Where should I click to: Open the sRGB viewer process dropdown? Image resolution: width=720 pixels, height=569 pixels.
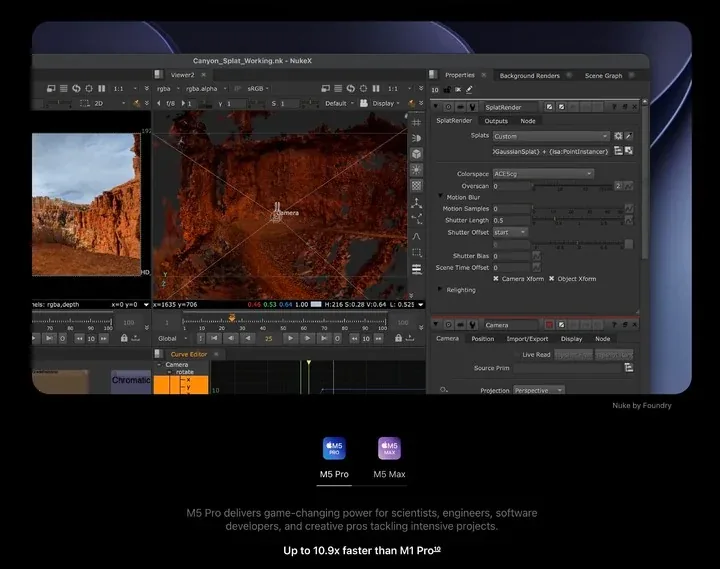258,89
